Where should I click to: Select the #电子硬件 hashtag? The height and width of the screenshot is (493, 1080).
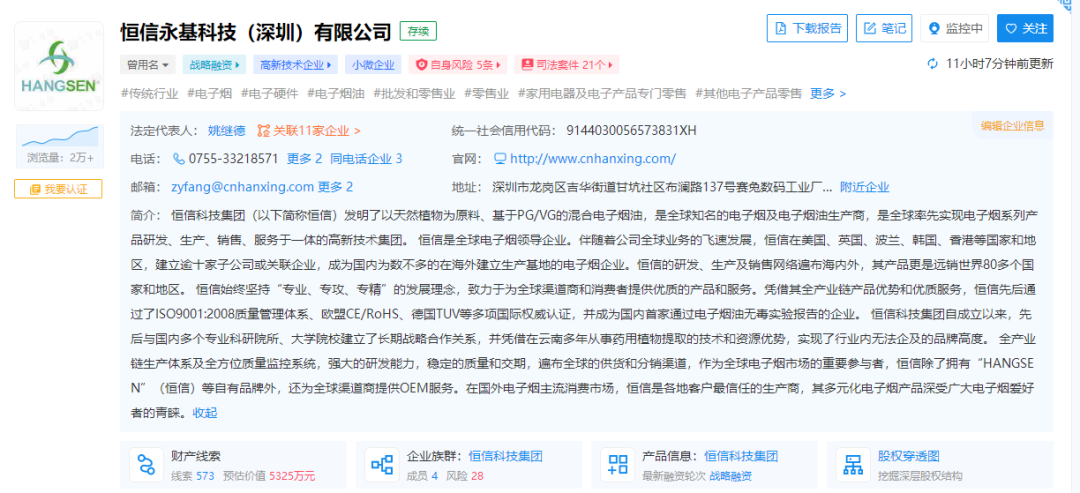click(269, 93)
